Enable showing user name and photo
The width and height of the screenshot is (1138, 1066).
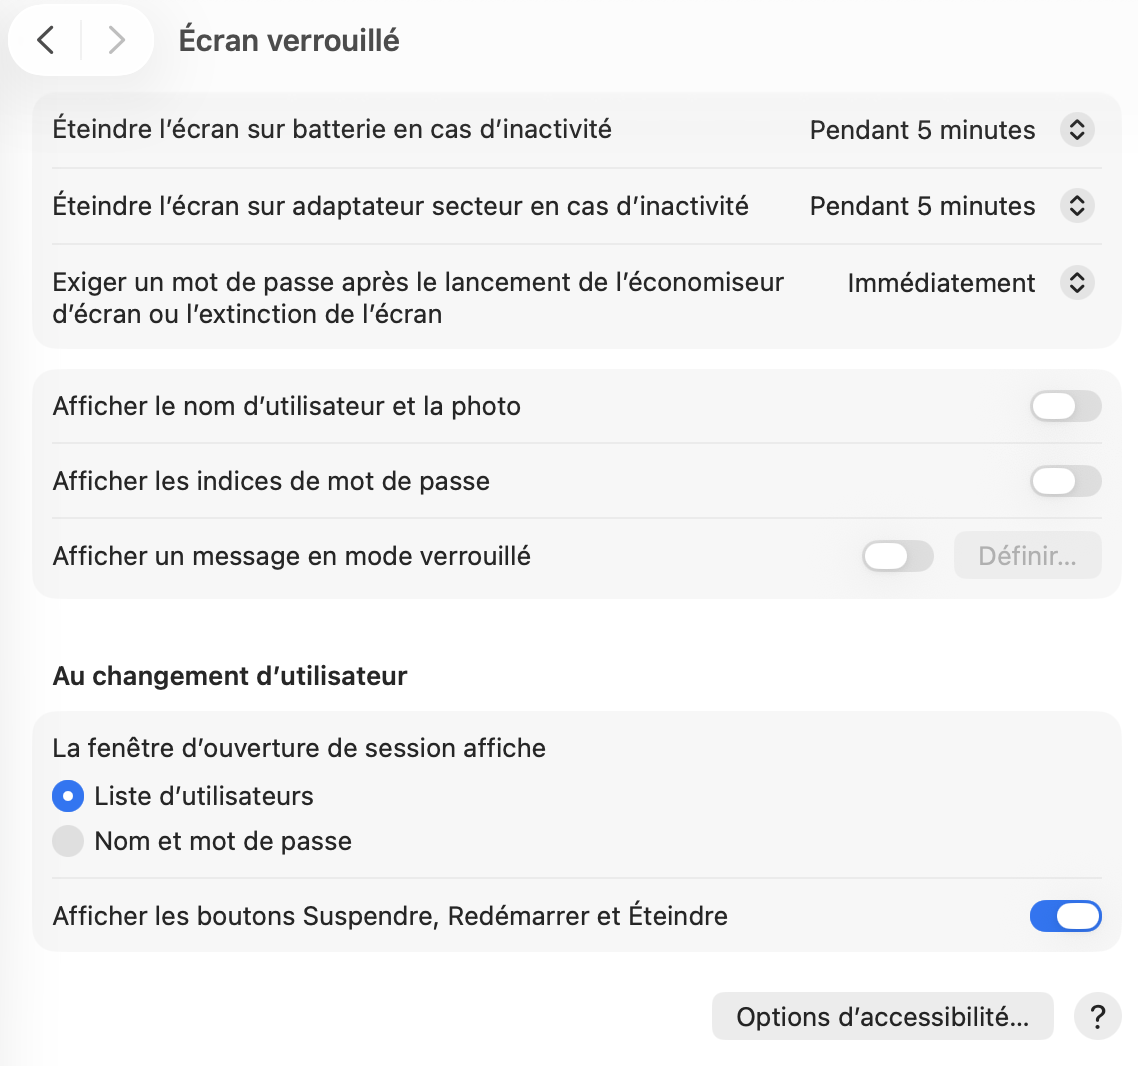point(1065,406)
